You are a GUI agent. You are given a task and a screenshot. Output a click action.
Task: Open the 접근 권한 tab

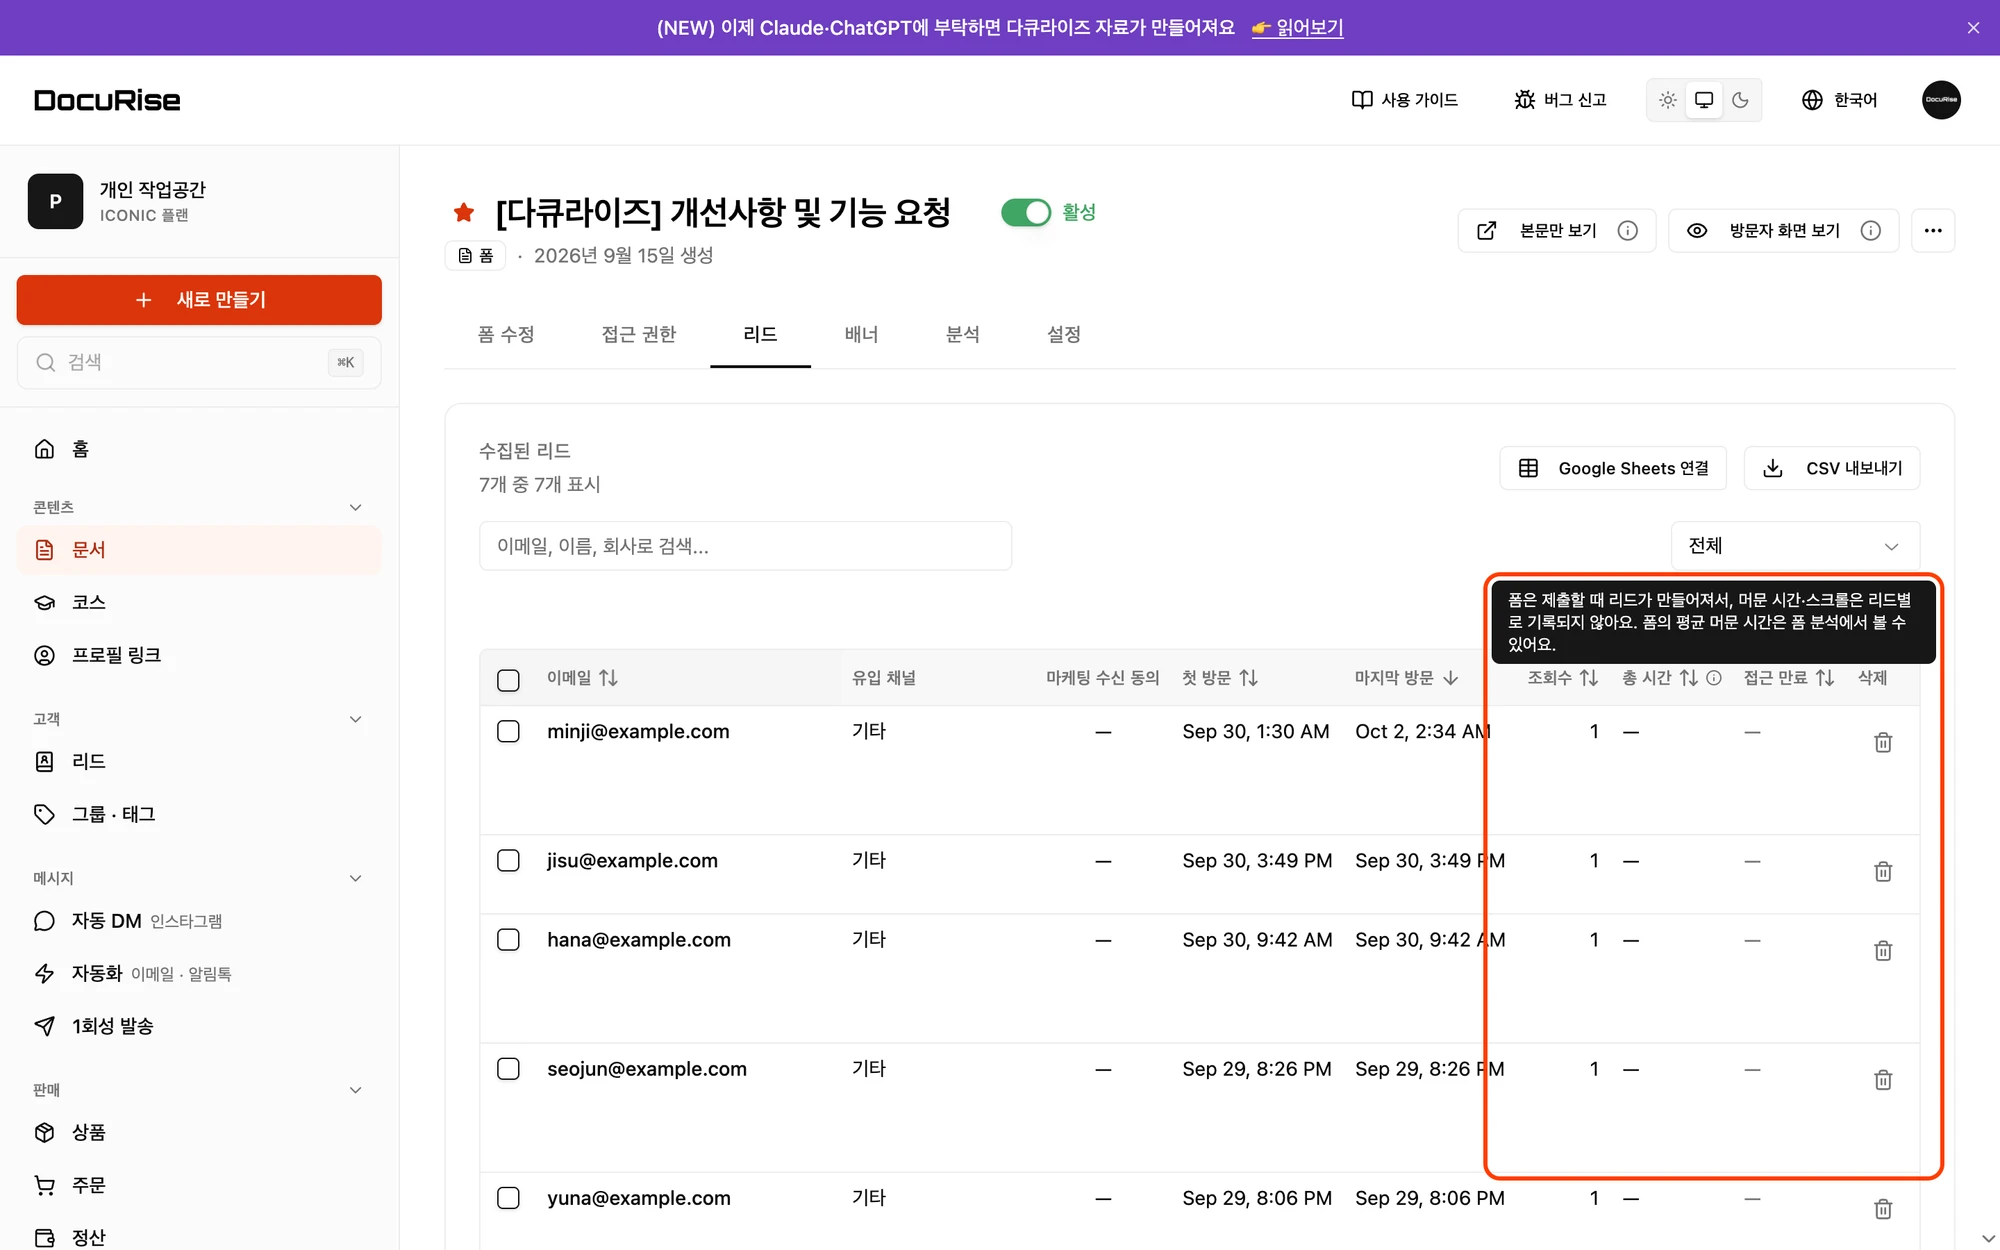tap(639, 334)
